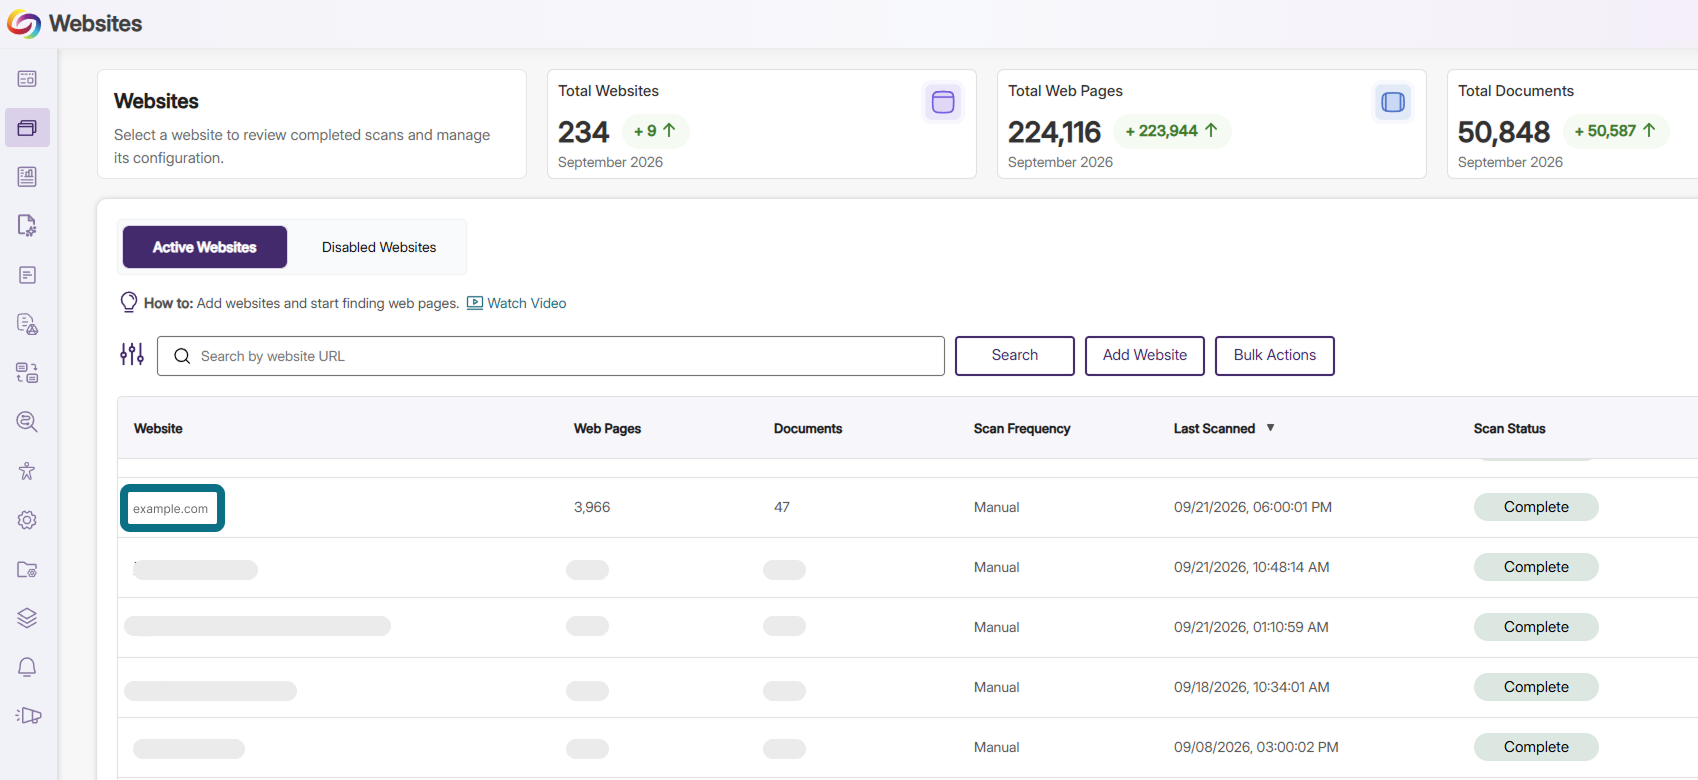The height and width of the screenshot is (780, 1698).
Task: Select the Websites windows icon in sidebar
Action: tap(27, 128)
